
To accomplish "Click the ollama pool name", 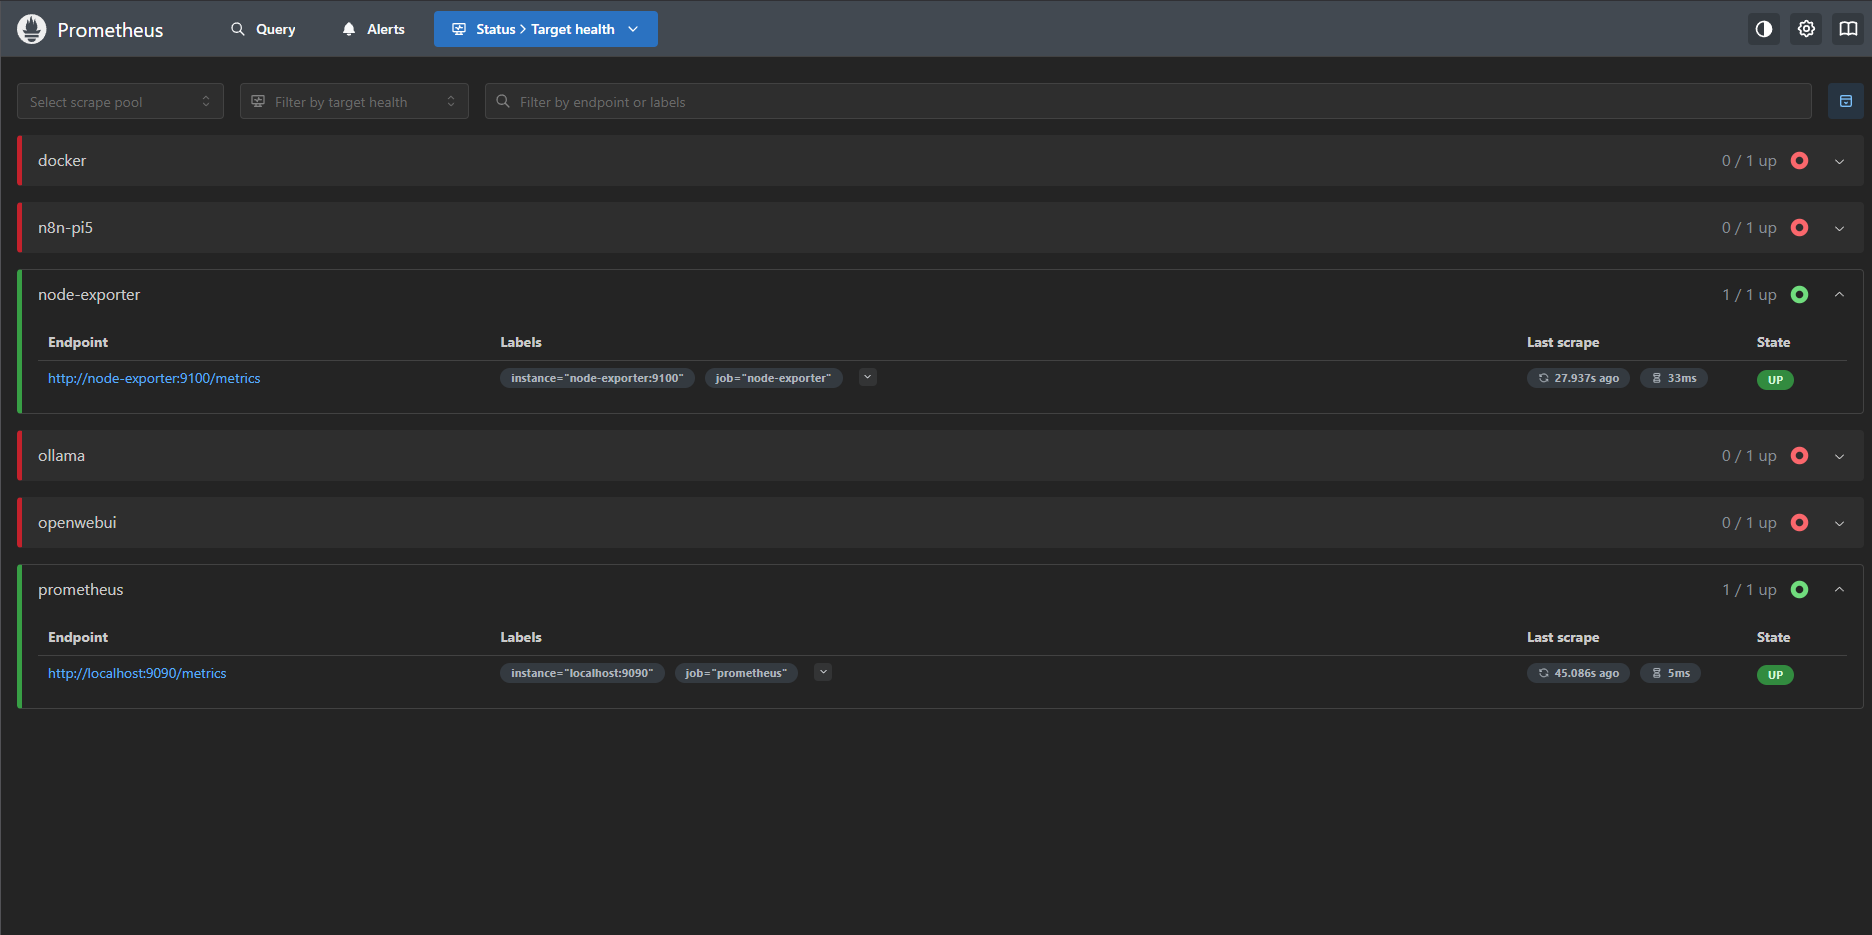I will tap(61, 455).
